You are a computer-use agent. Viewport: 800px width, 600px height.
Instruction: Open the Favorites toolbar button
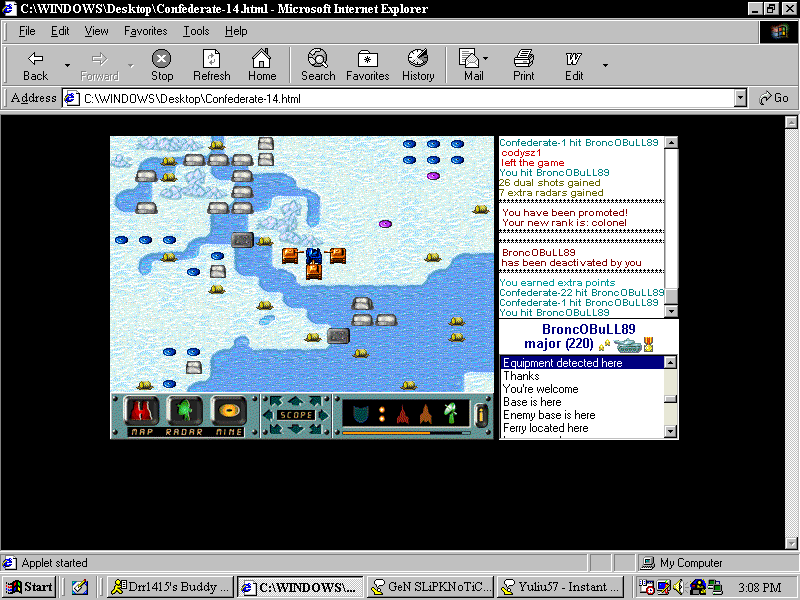pos(367,65)
